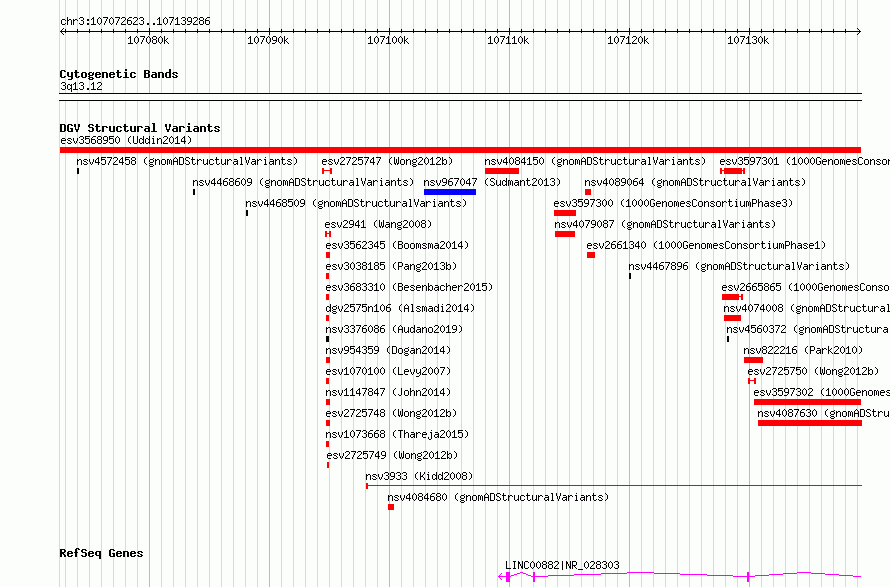This screenshot has width=890, height=587.
Task: Click esv3038185 (Pang2013b) label
Action: click(391, 266)
